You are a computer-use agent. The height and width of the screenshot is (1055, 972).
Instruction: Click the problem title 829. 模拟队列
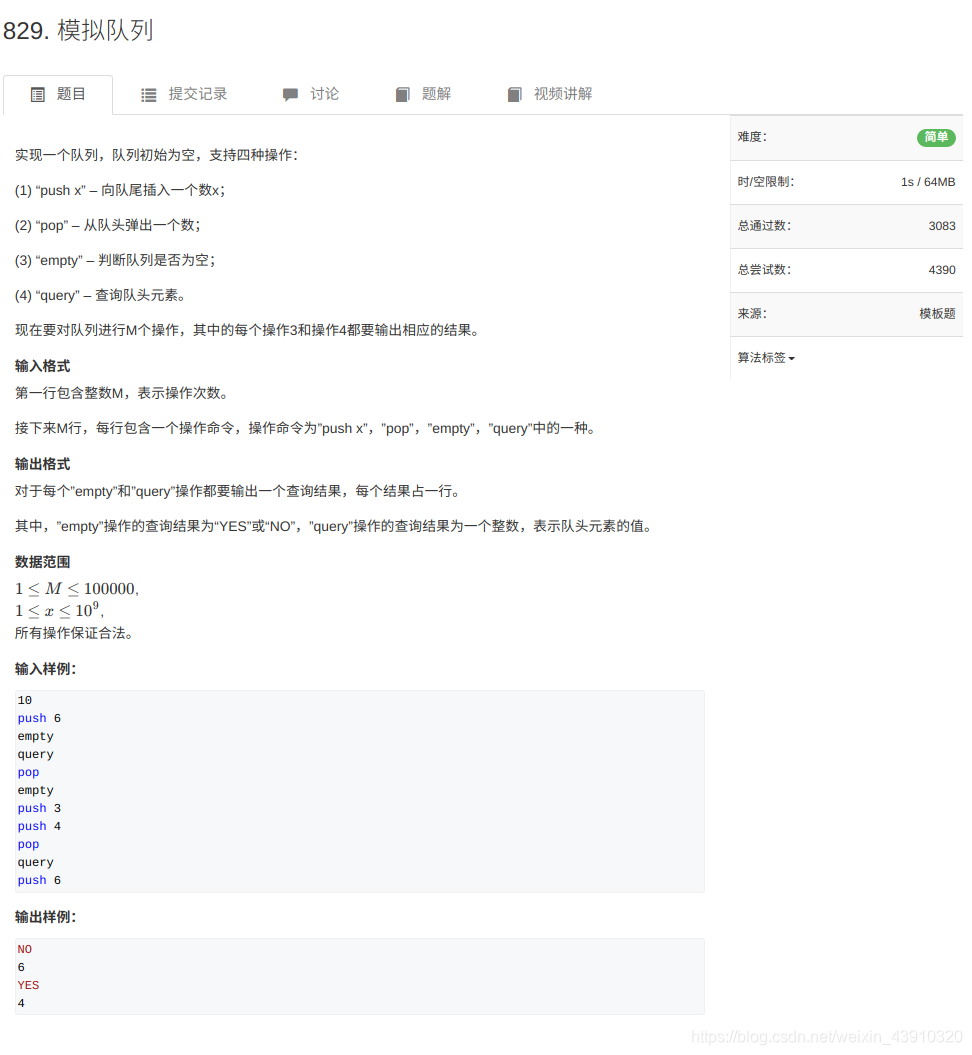coord(78,31)
